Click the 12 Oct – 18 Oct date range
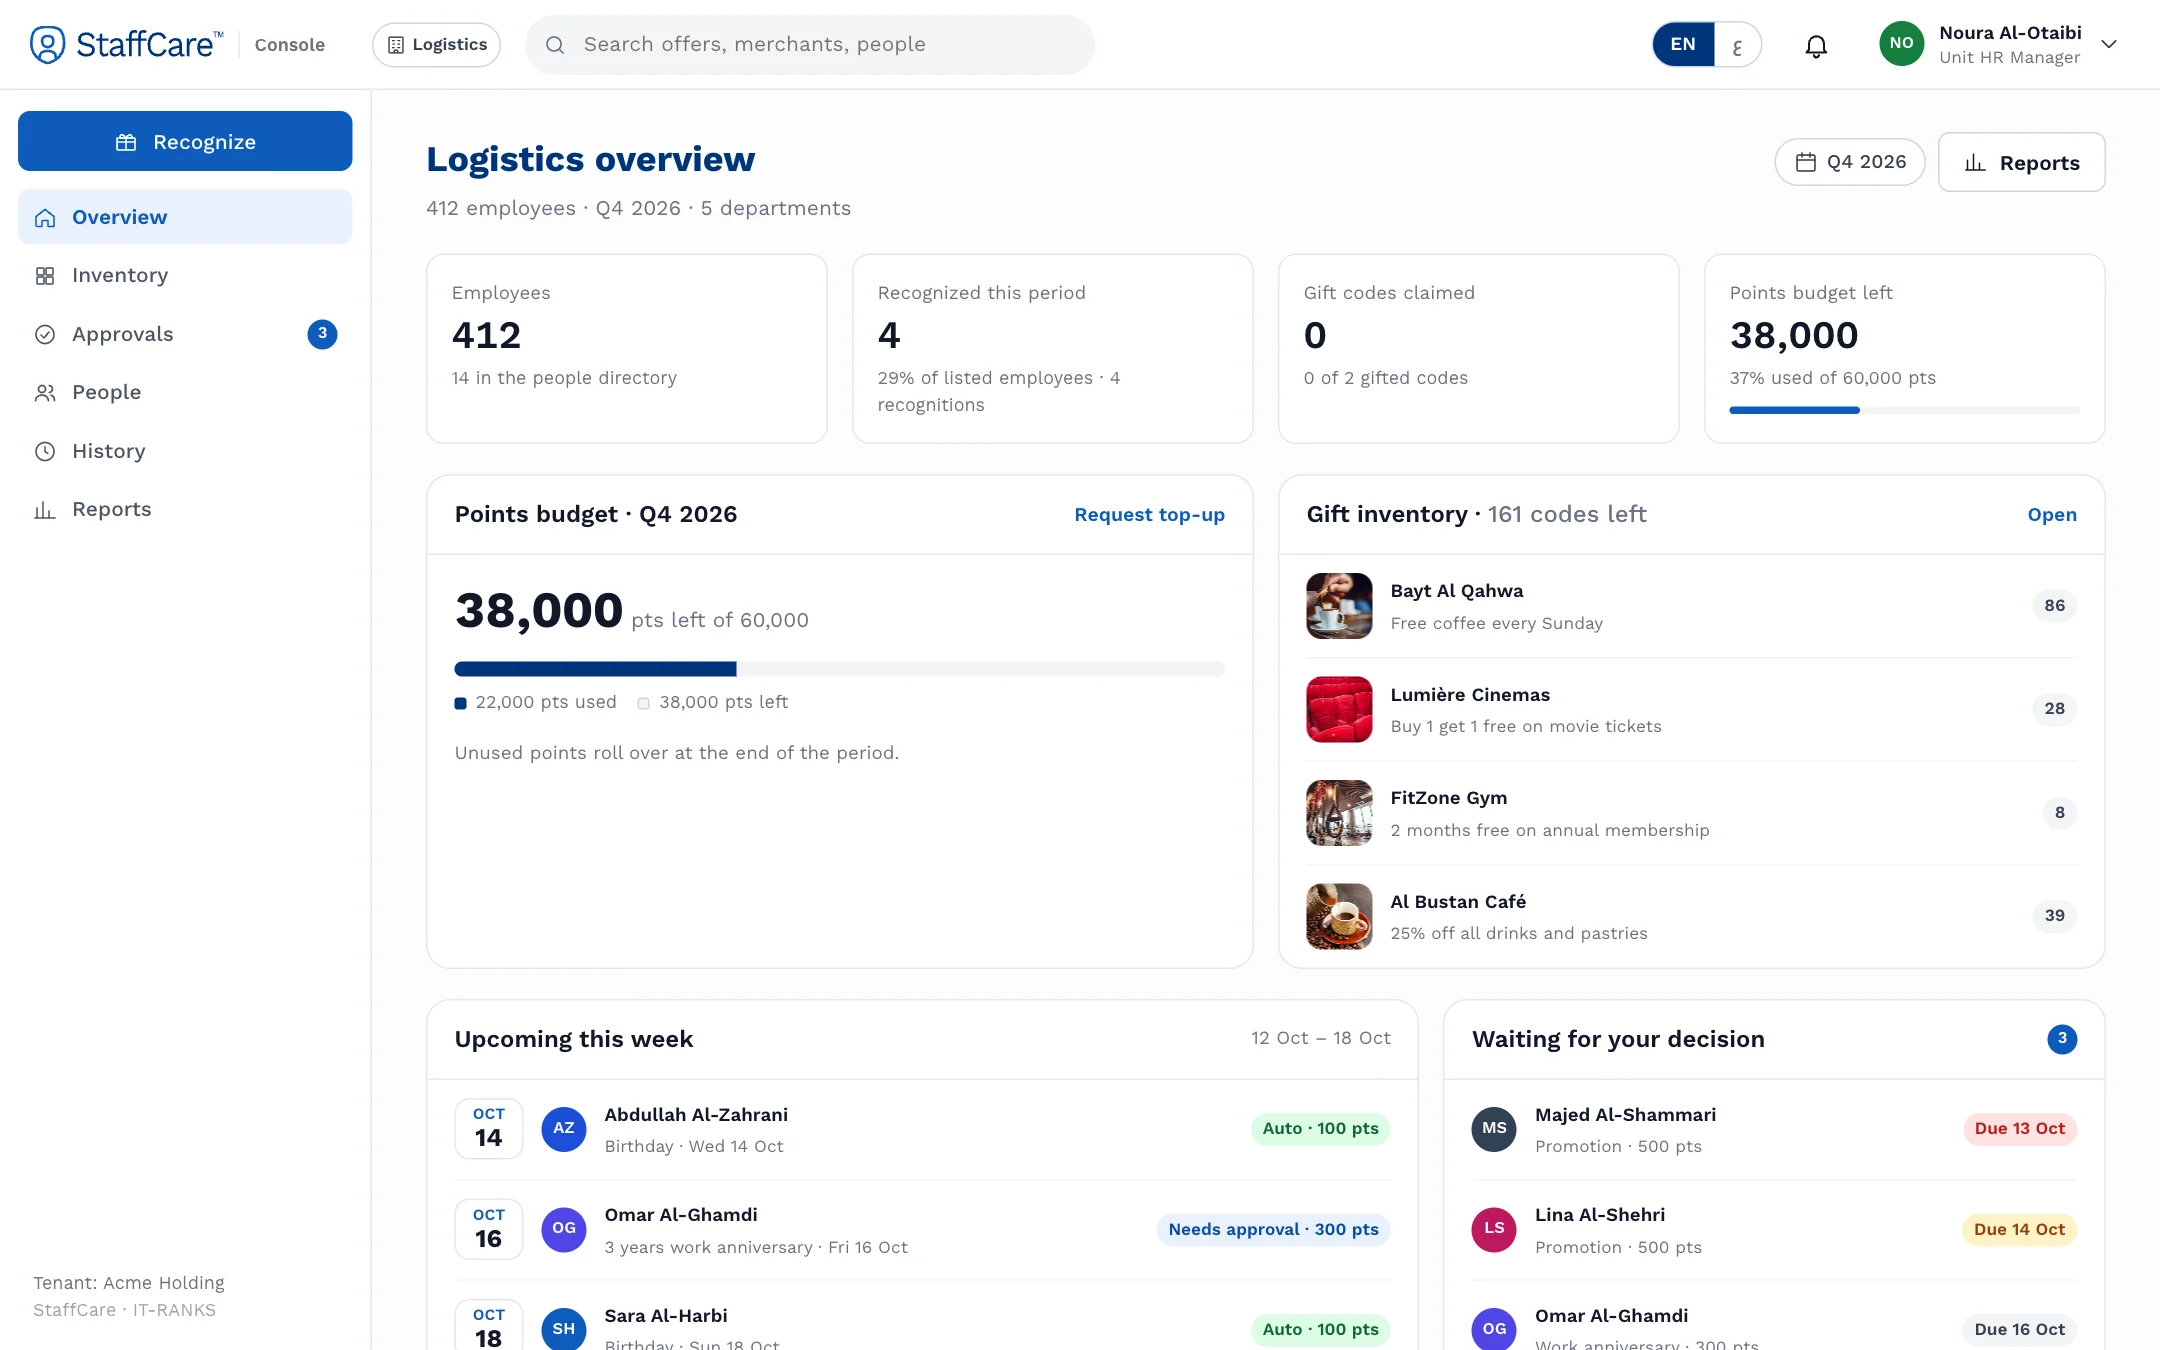Viewport: 2160px width, 1350px height. click(x=1320, y=1038)
